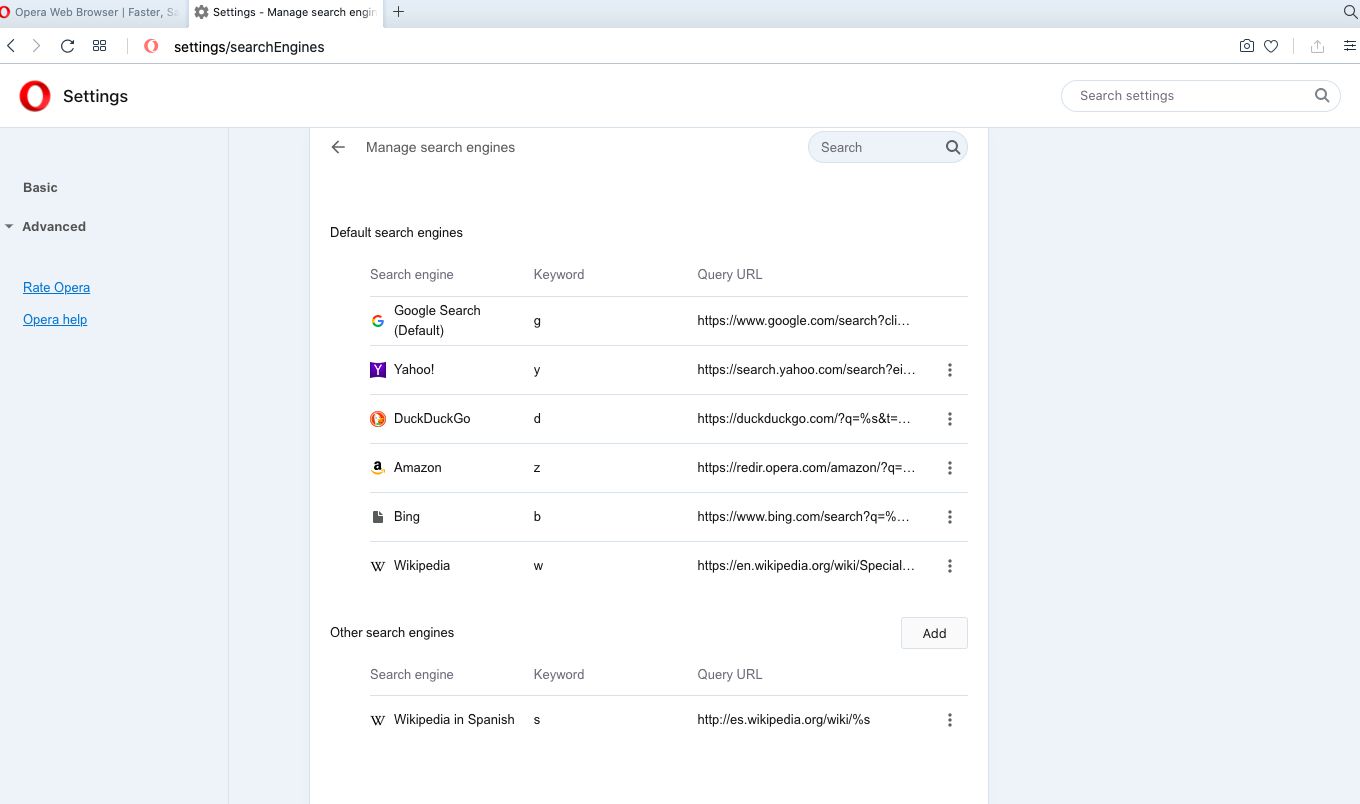Click the tab search magnifier icon
Screen dimensions: 1360x804
[x=1350, y=12]
